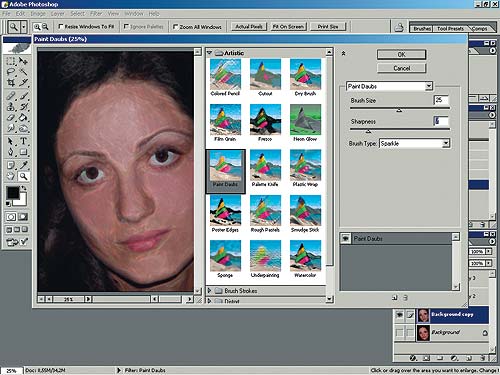Select the Zoom tool in toolbox
This screenshot has height=375, width=500.
[23, 176]
